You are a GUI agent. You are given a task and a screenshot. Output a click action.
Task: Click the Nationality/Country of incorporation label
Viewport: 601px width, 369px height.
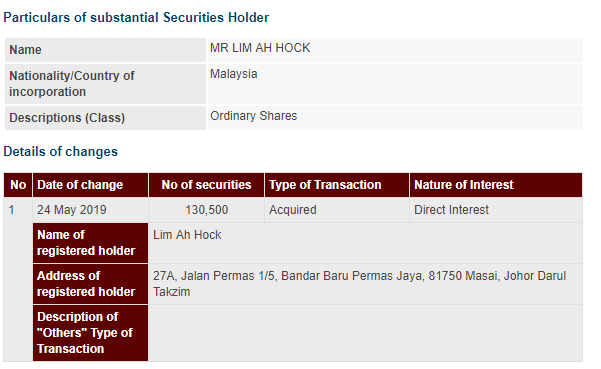click(x=72, y=84)
